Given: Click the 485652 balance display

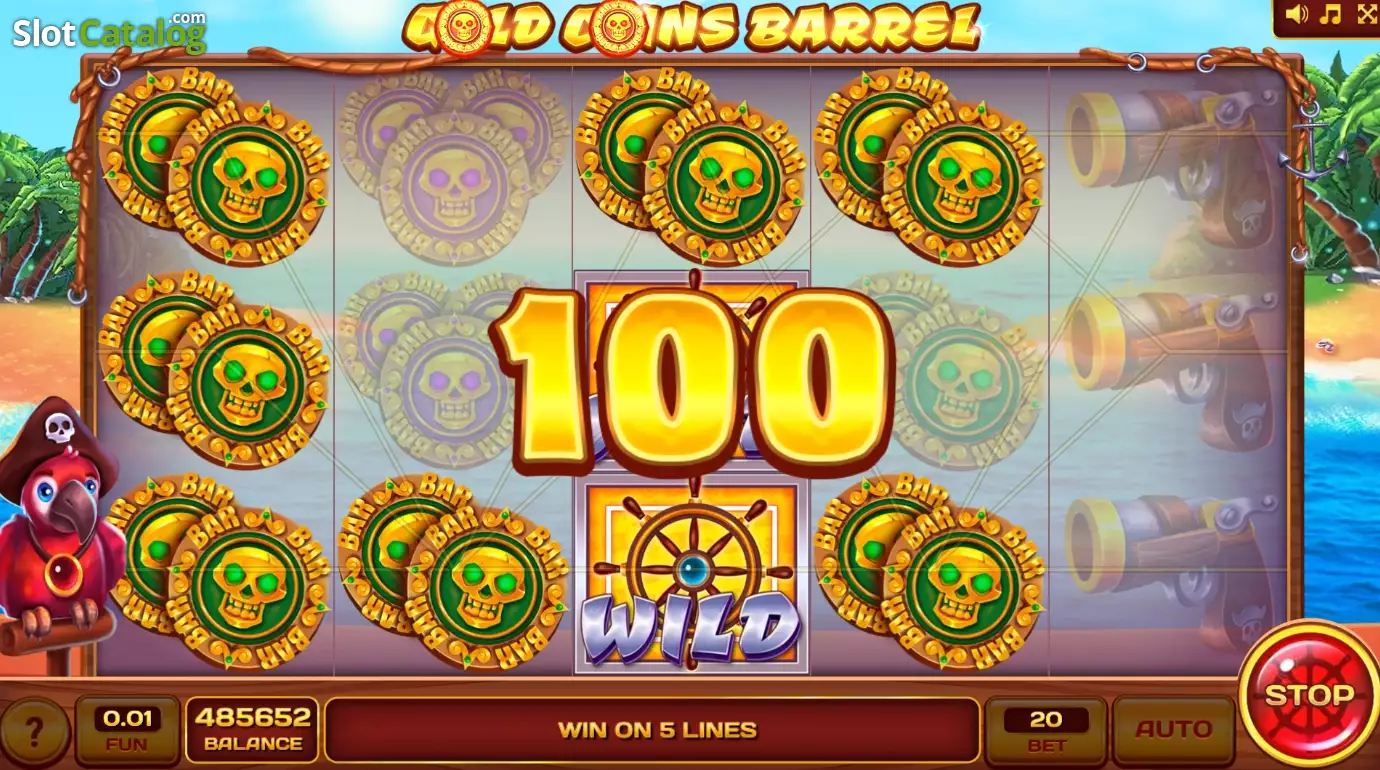Looking at the screenshot, I should (252, 730).
